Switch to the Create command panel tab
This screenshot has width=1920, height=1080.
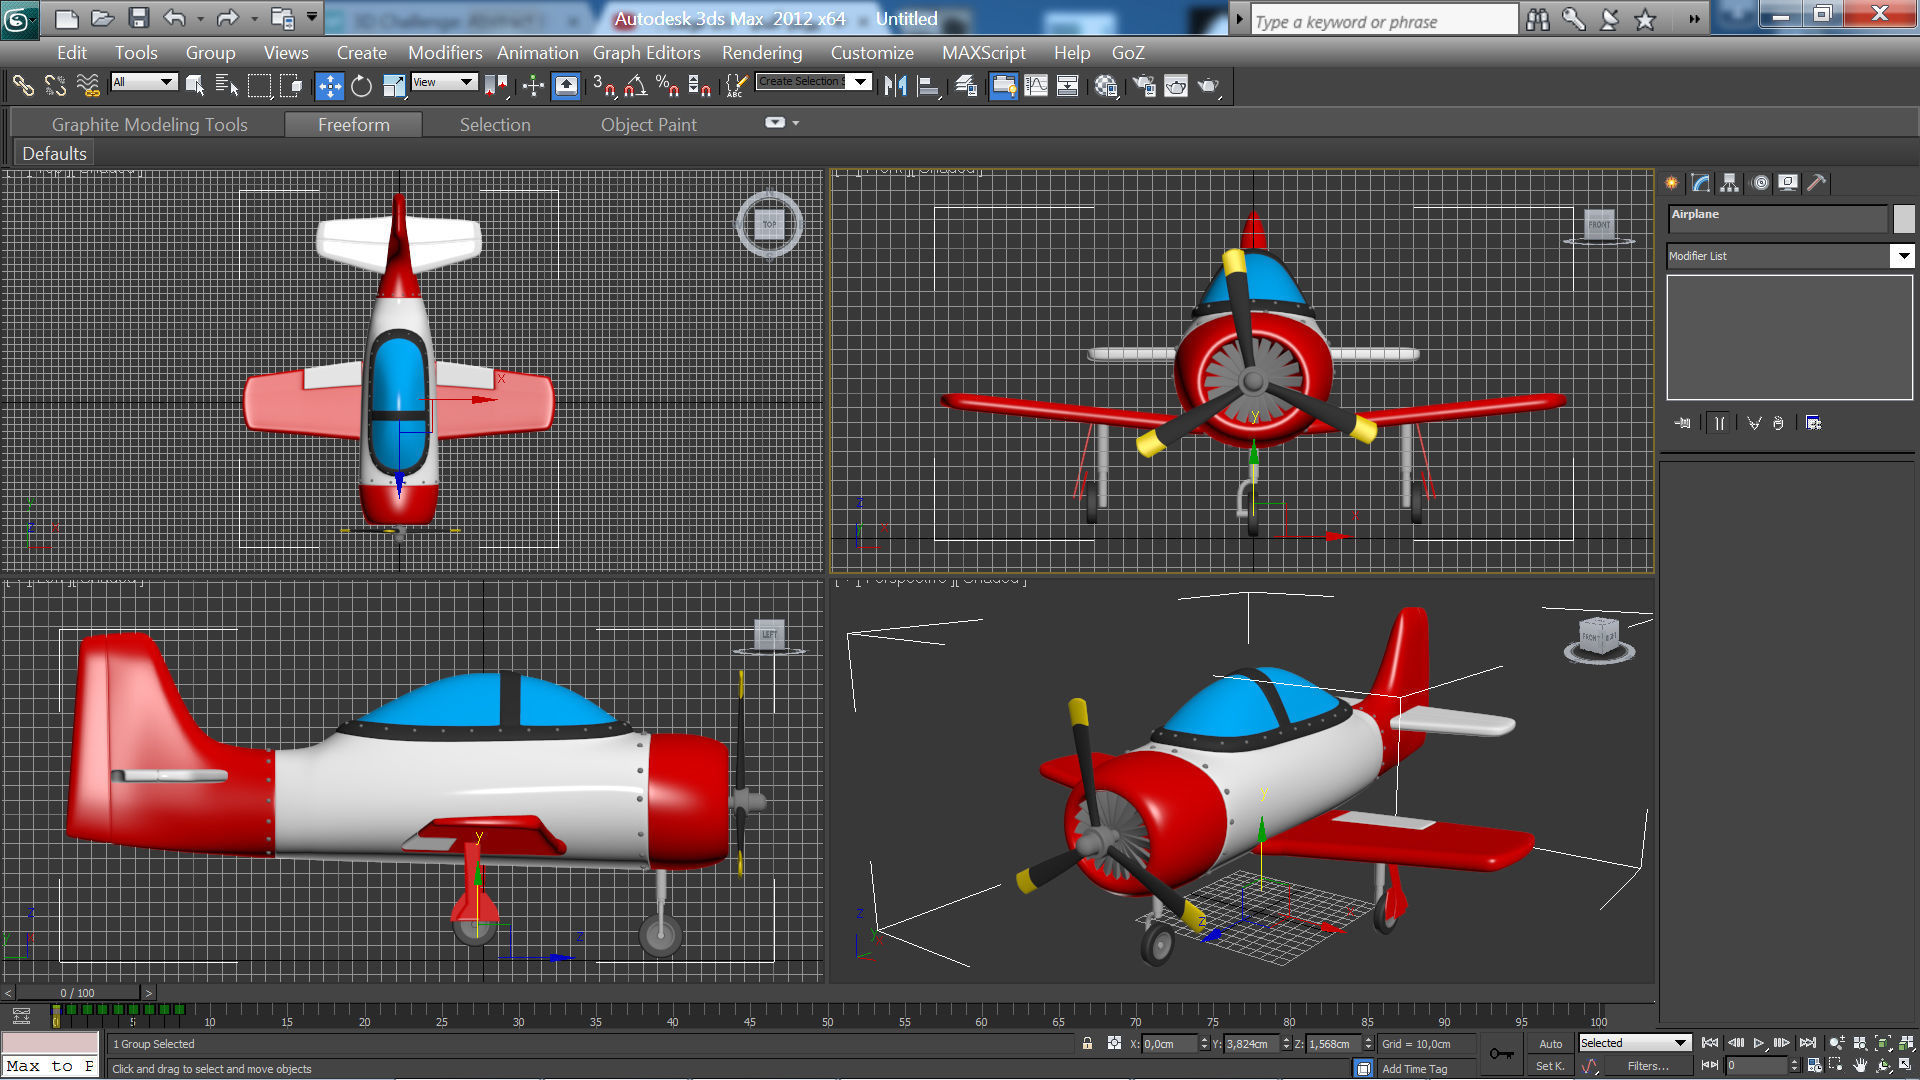(1672, 183)
